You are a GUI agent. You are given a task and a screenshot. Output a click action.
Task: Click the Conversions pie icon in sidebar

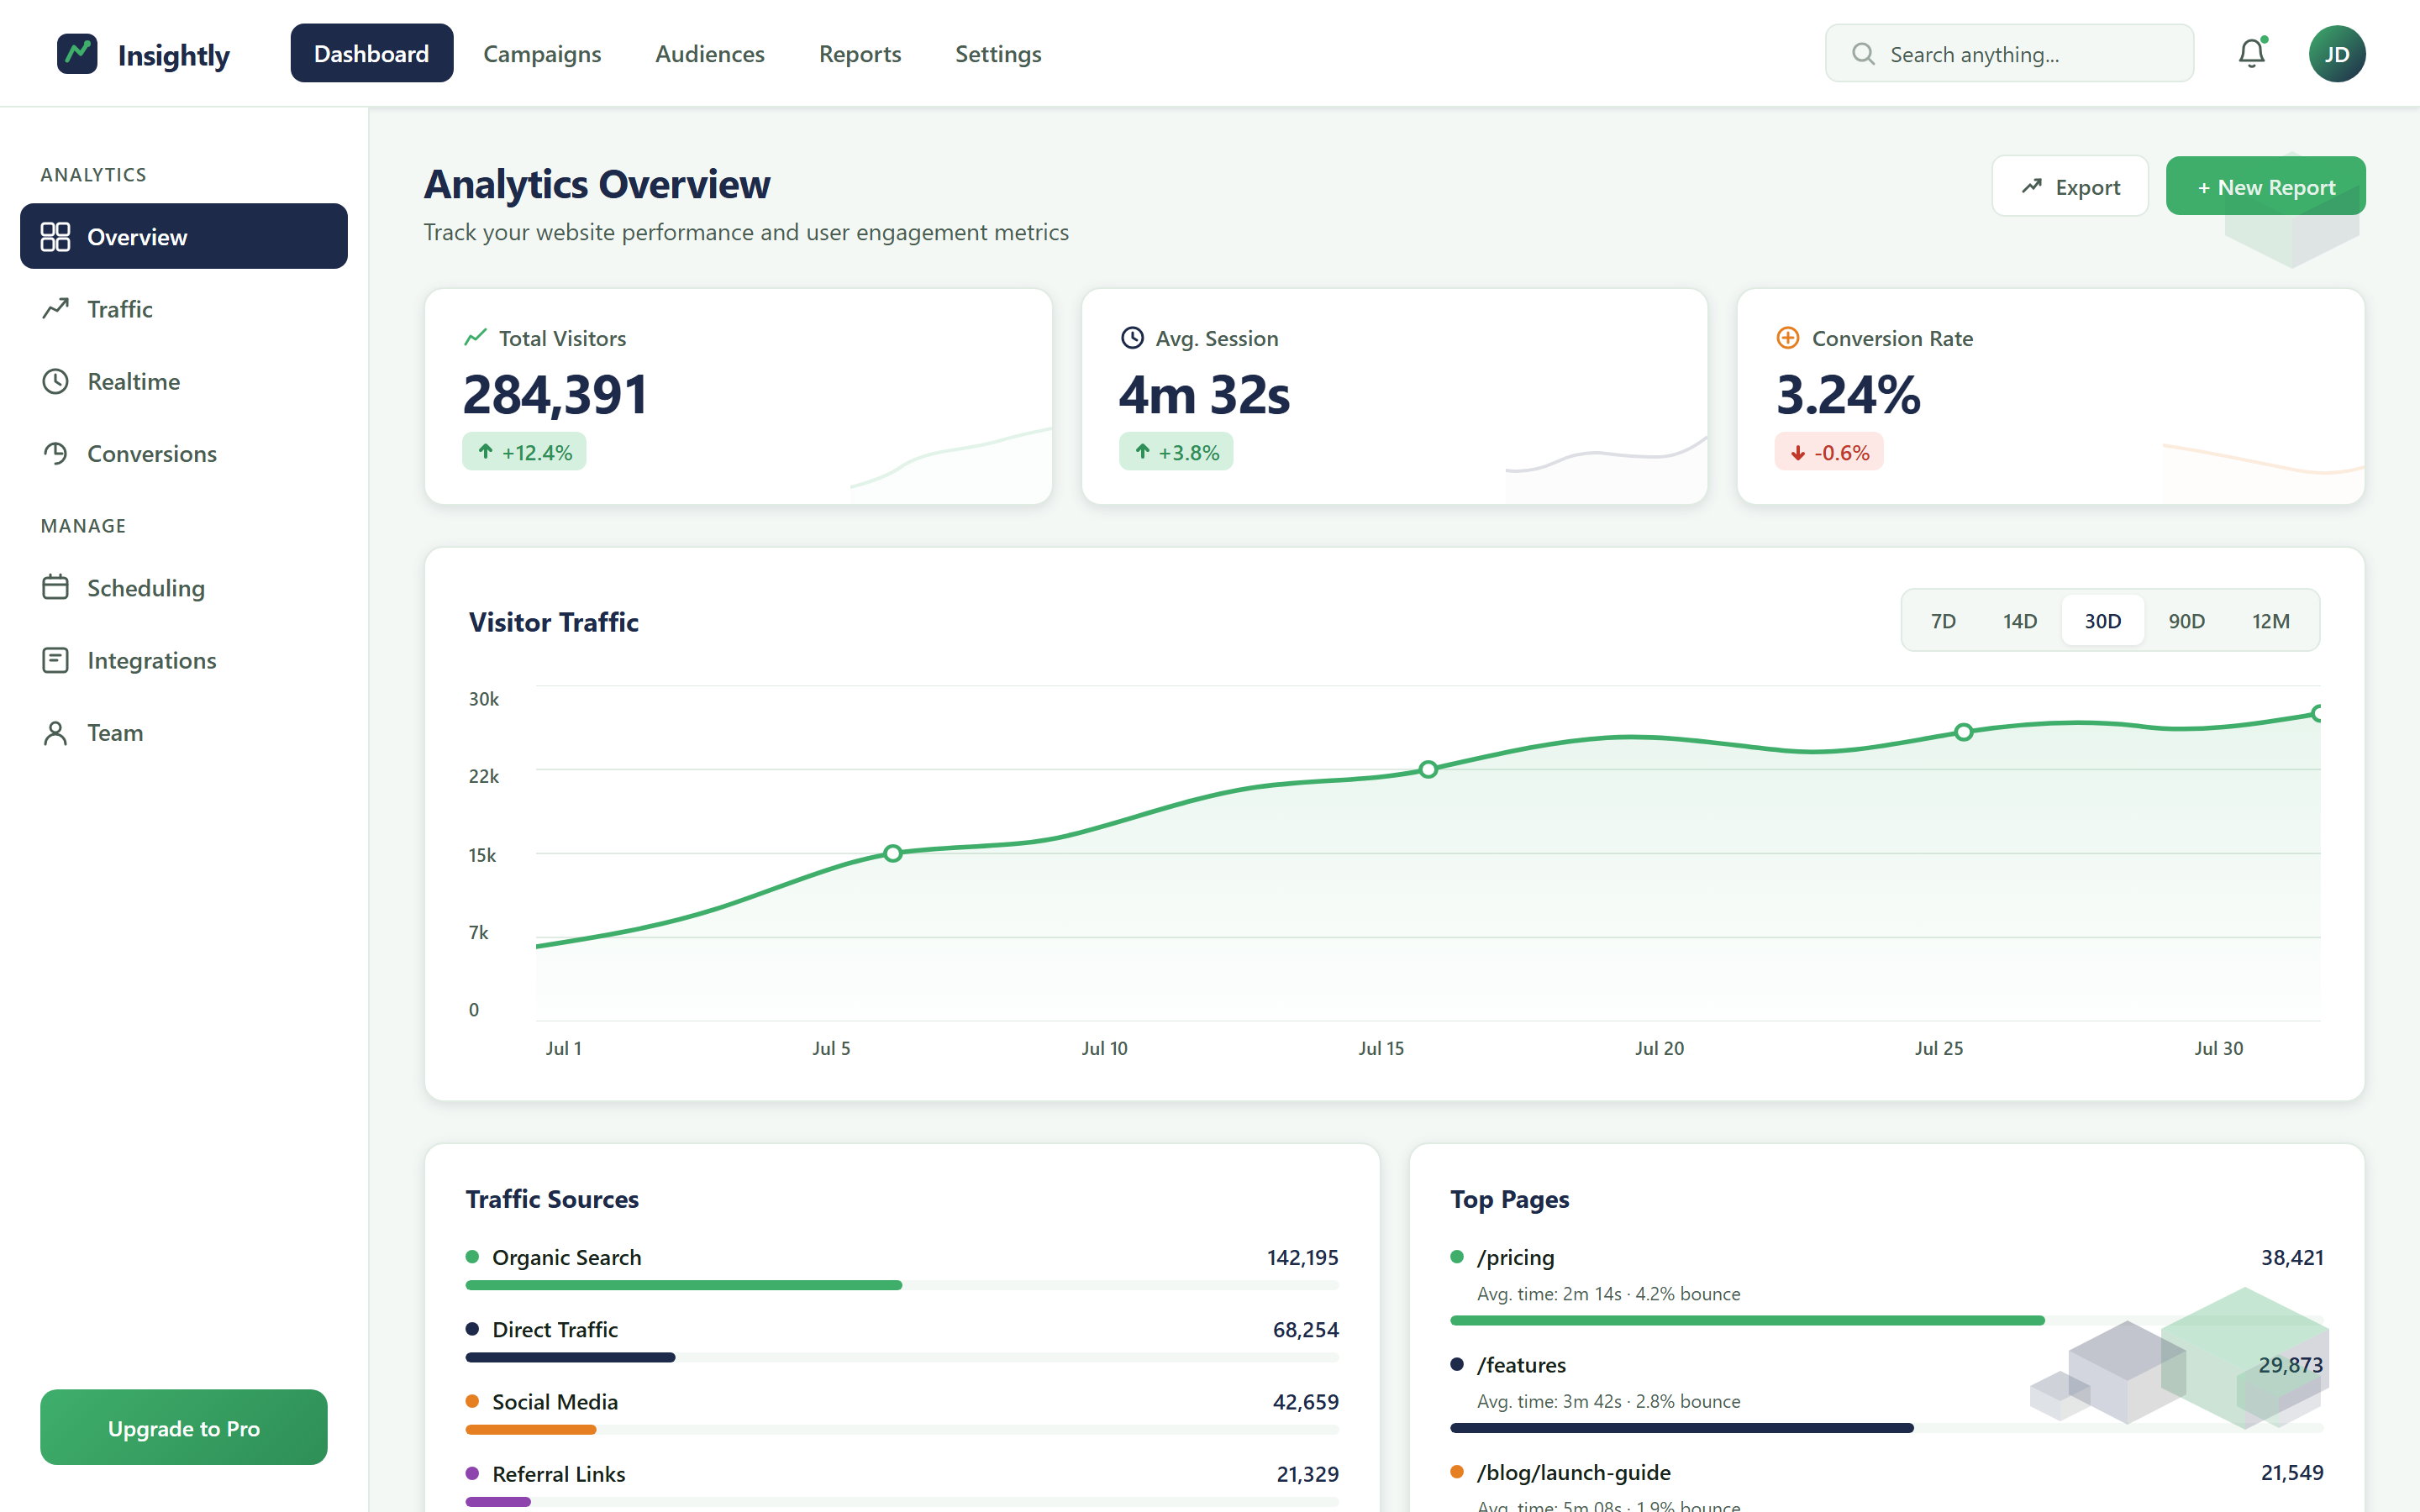(55, 453)
